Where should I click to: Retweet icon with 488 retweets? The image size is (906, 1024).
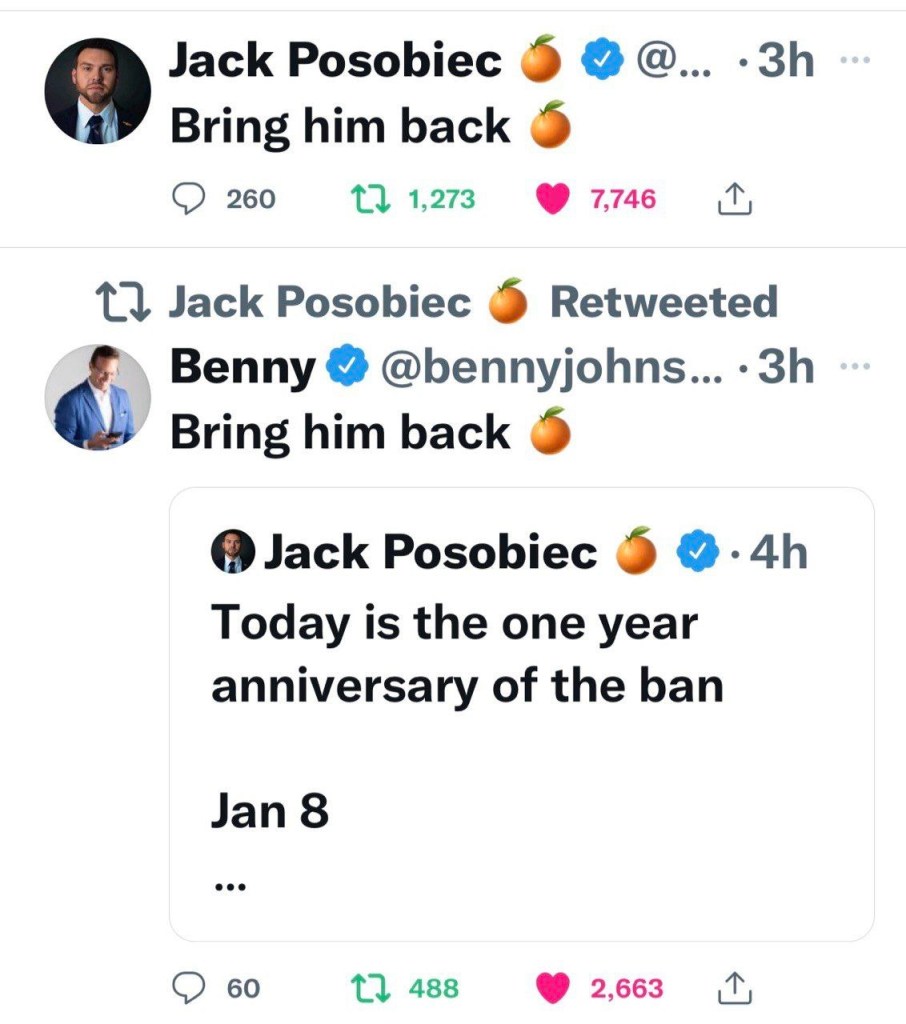370,987
